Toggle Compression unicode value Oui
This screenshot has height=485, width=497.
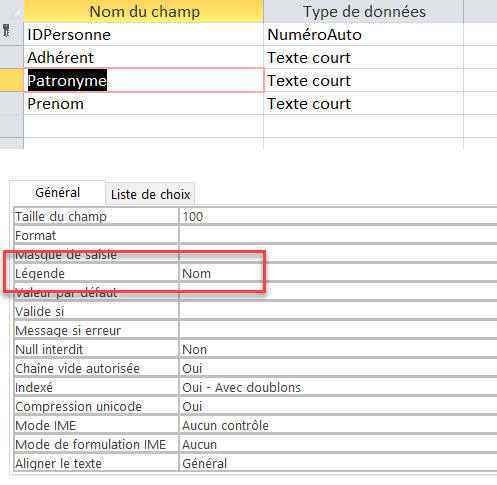338,407
